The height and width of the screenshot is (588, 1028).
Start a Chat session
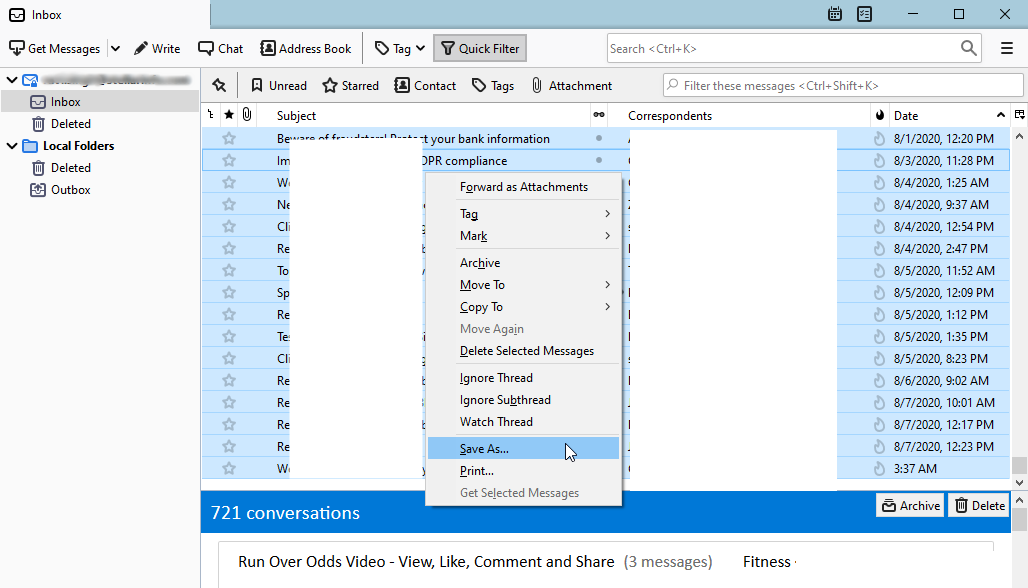(x=220, y=48)
